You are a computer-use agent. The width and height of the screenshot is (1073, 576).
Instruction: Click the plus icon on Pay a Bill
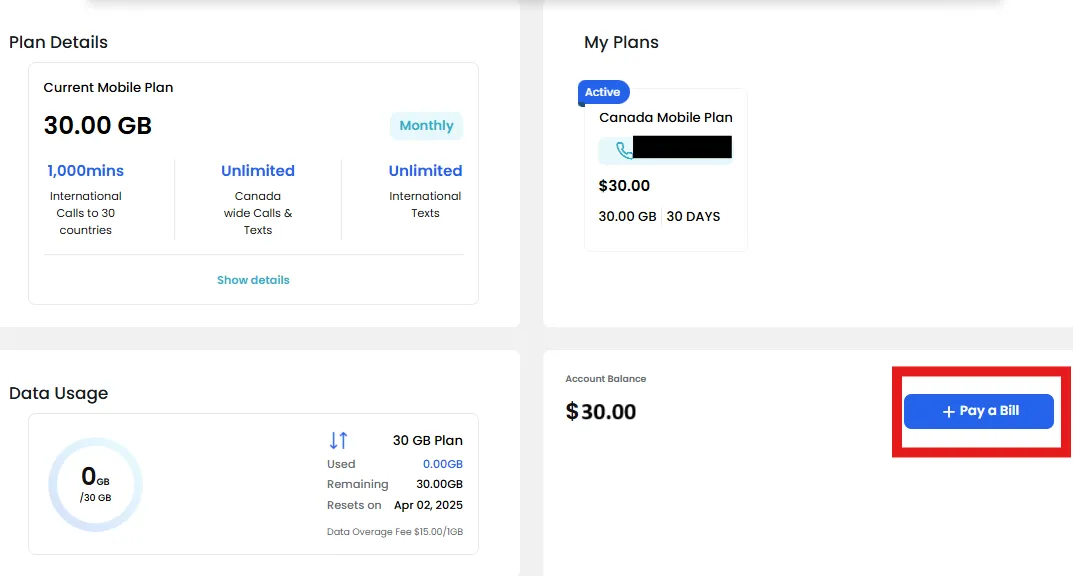[949, 412]
